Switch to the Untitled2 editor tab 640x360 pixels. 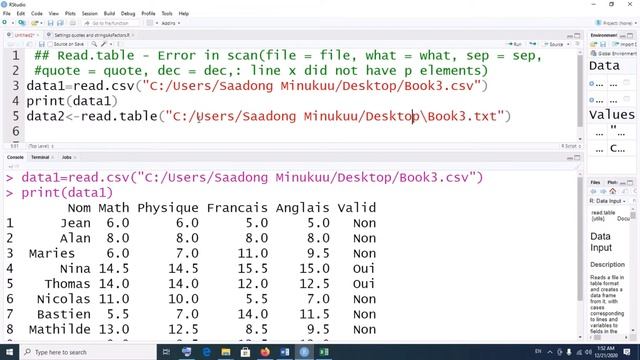tap(24, 36)
